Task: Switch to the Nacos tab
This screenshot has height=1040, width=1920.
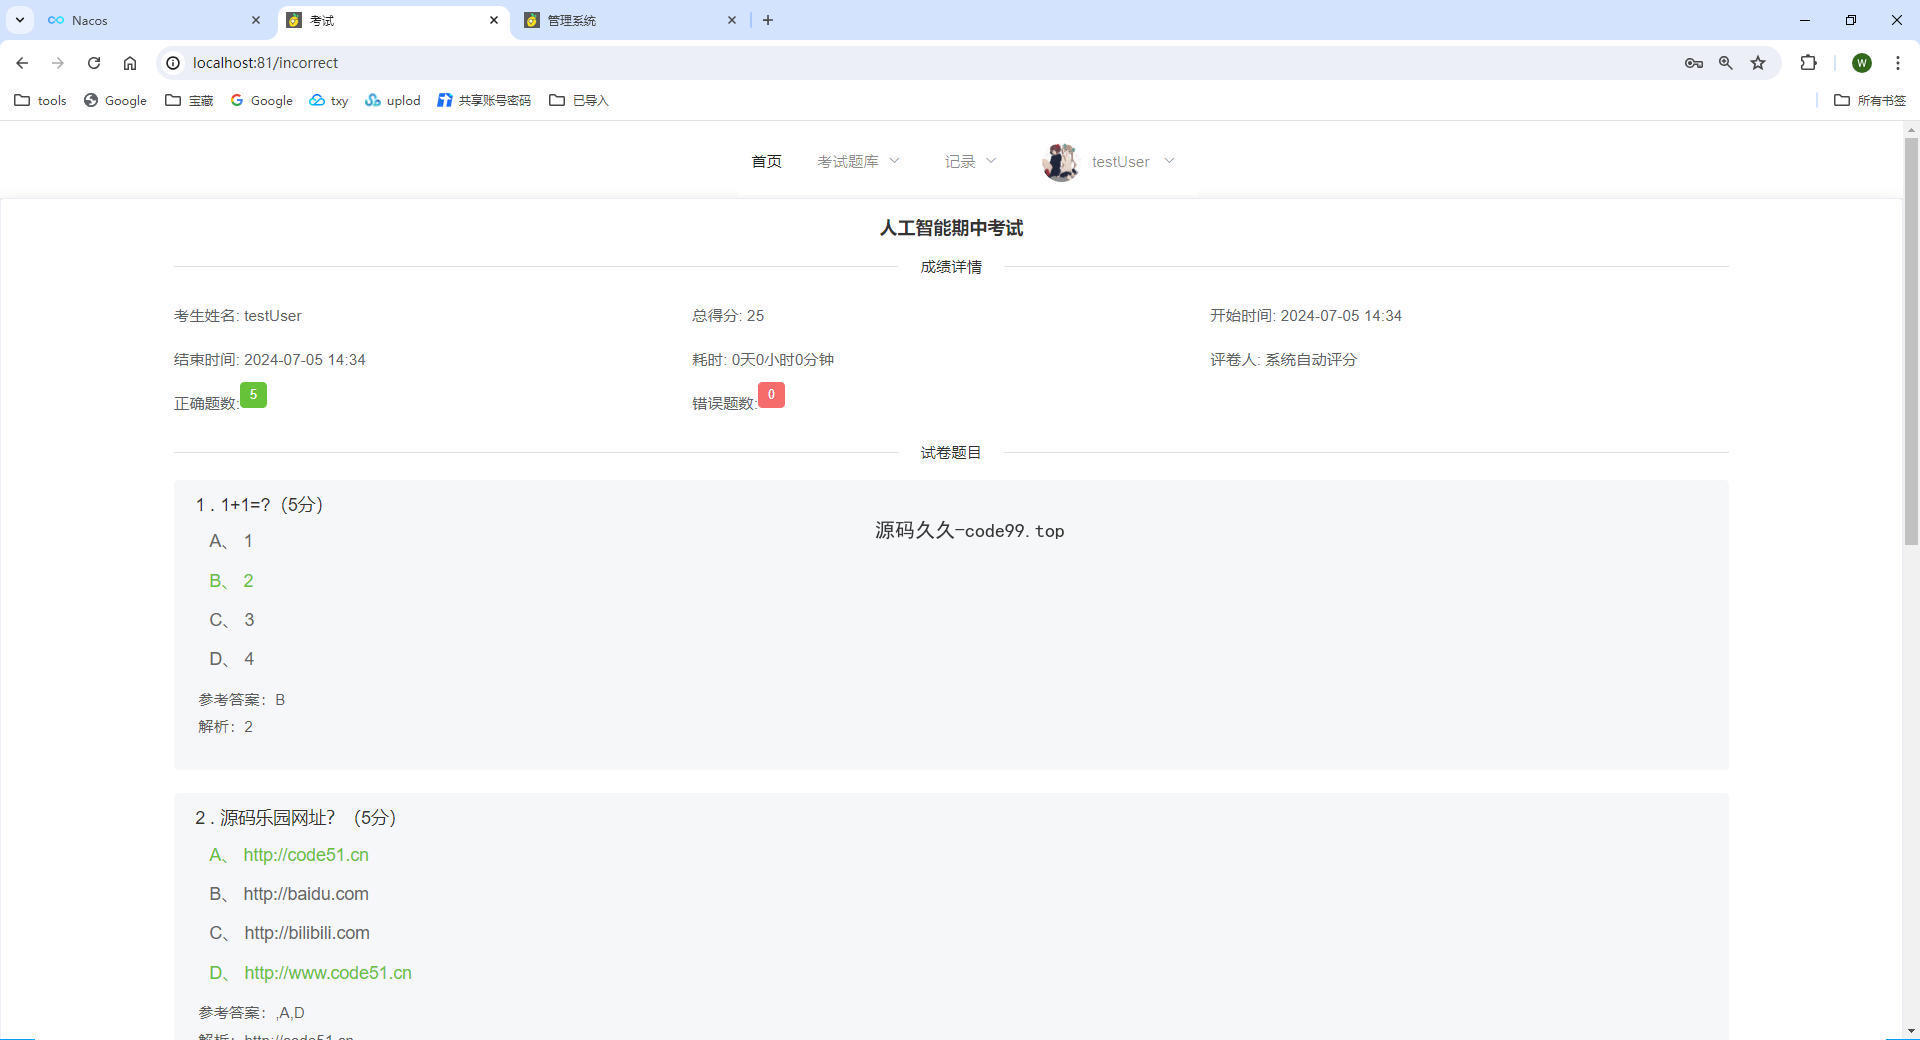Action: tap(155, 20)
